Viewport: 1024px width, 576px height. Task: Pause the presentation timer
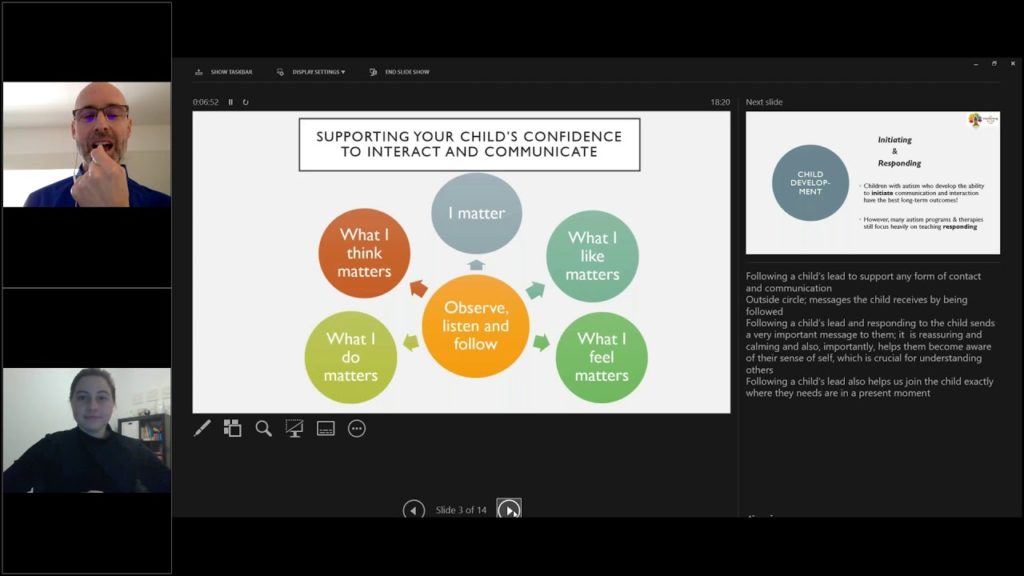coord(231,101)
